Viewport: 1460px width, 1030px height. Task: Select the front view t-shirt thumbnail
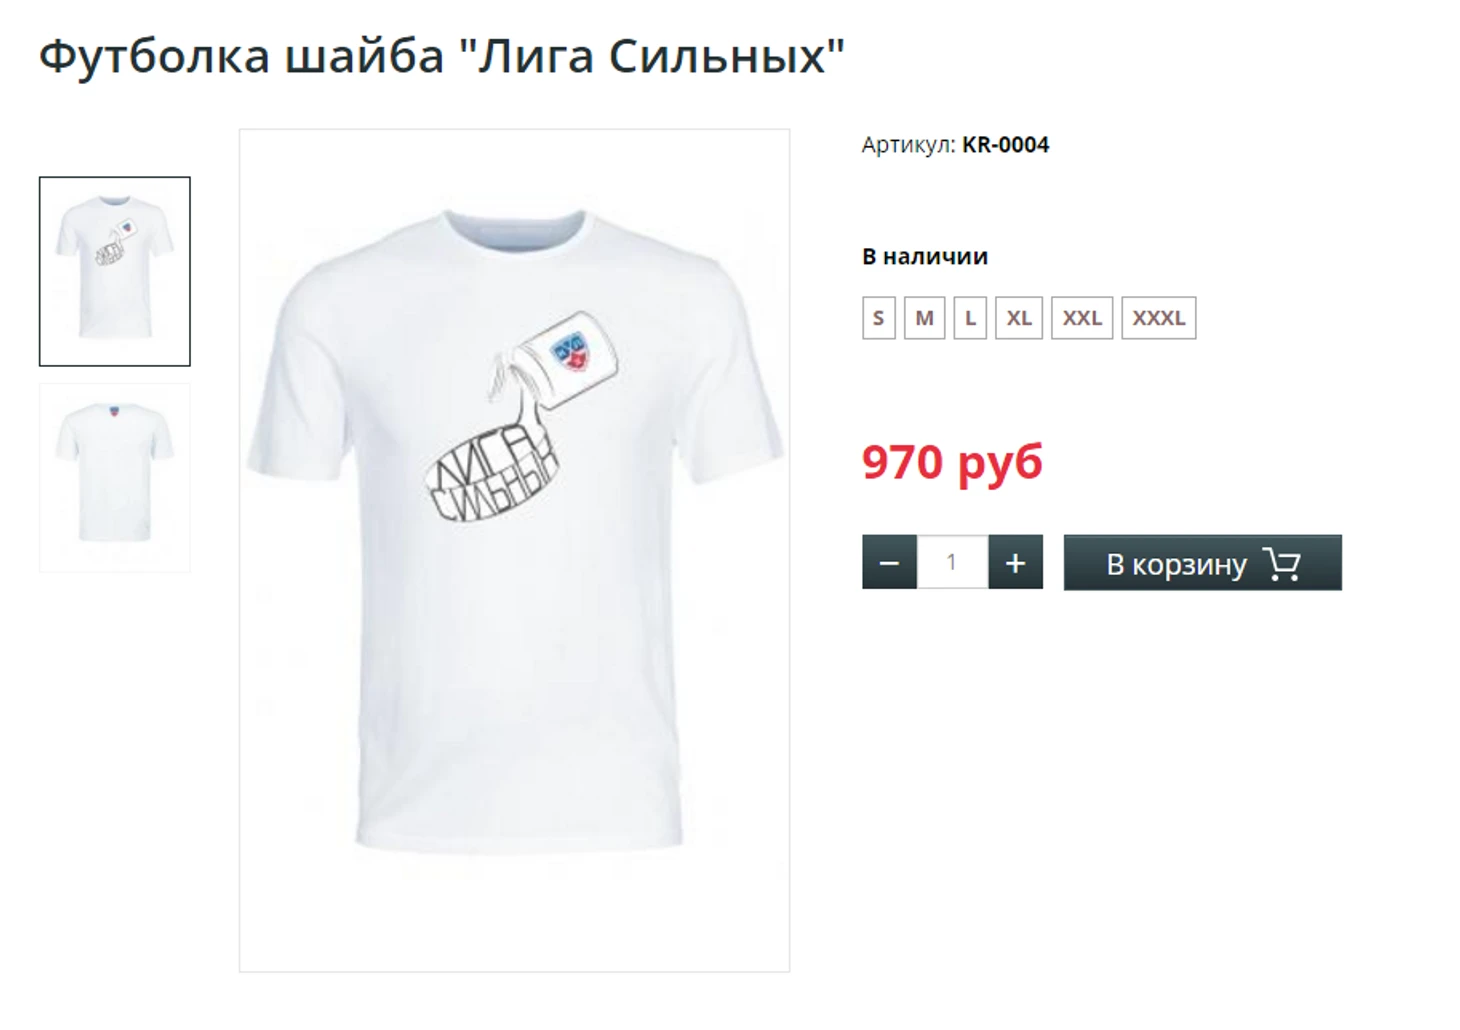[x=114, y=271]
